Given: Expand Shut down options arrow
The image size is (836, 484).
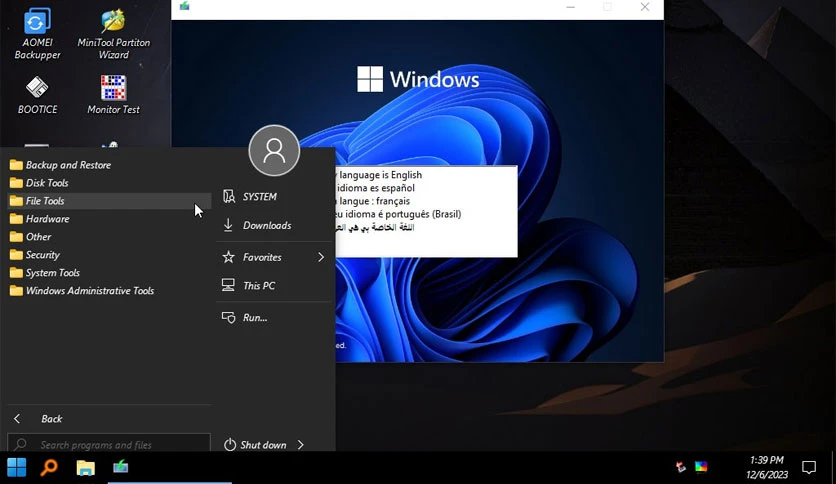Looking at the screenshot, I should (301, 445).
